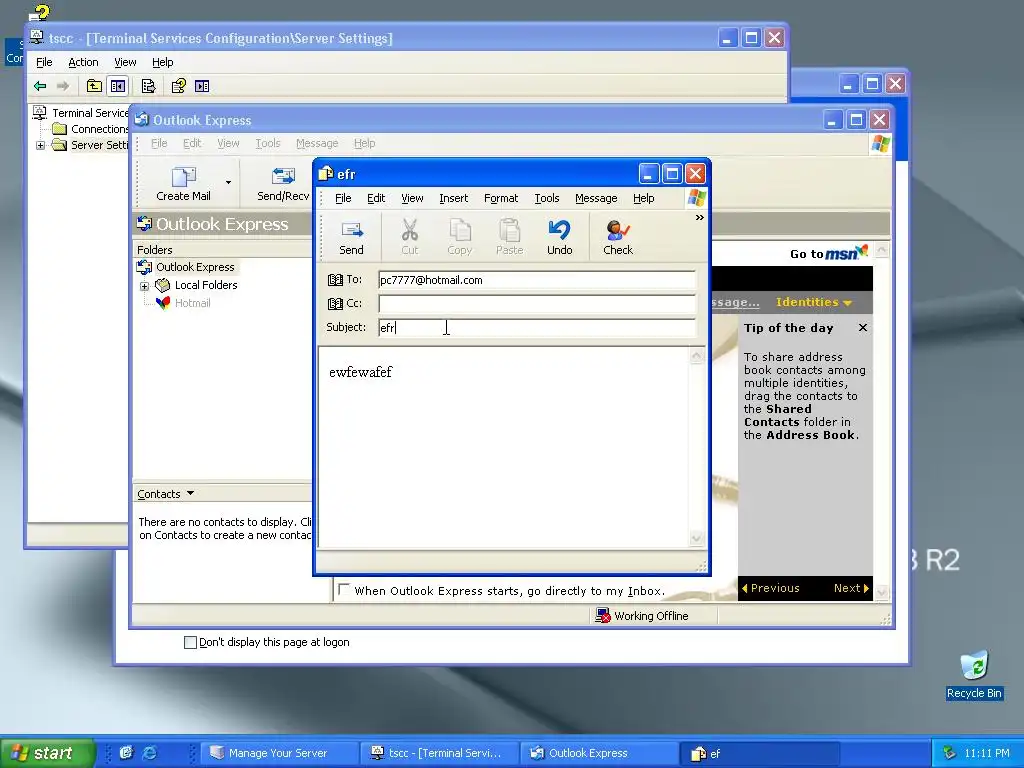Open Recycle Bin on desktop

[974, 675]
